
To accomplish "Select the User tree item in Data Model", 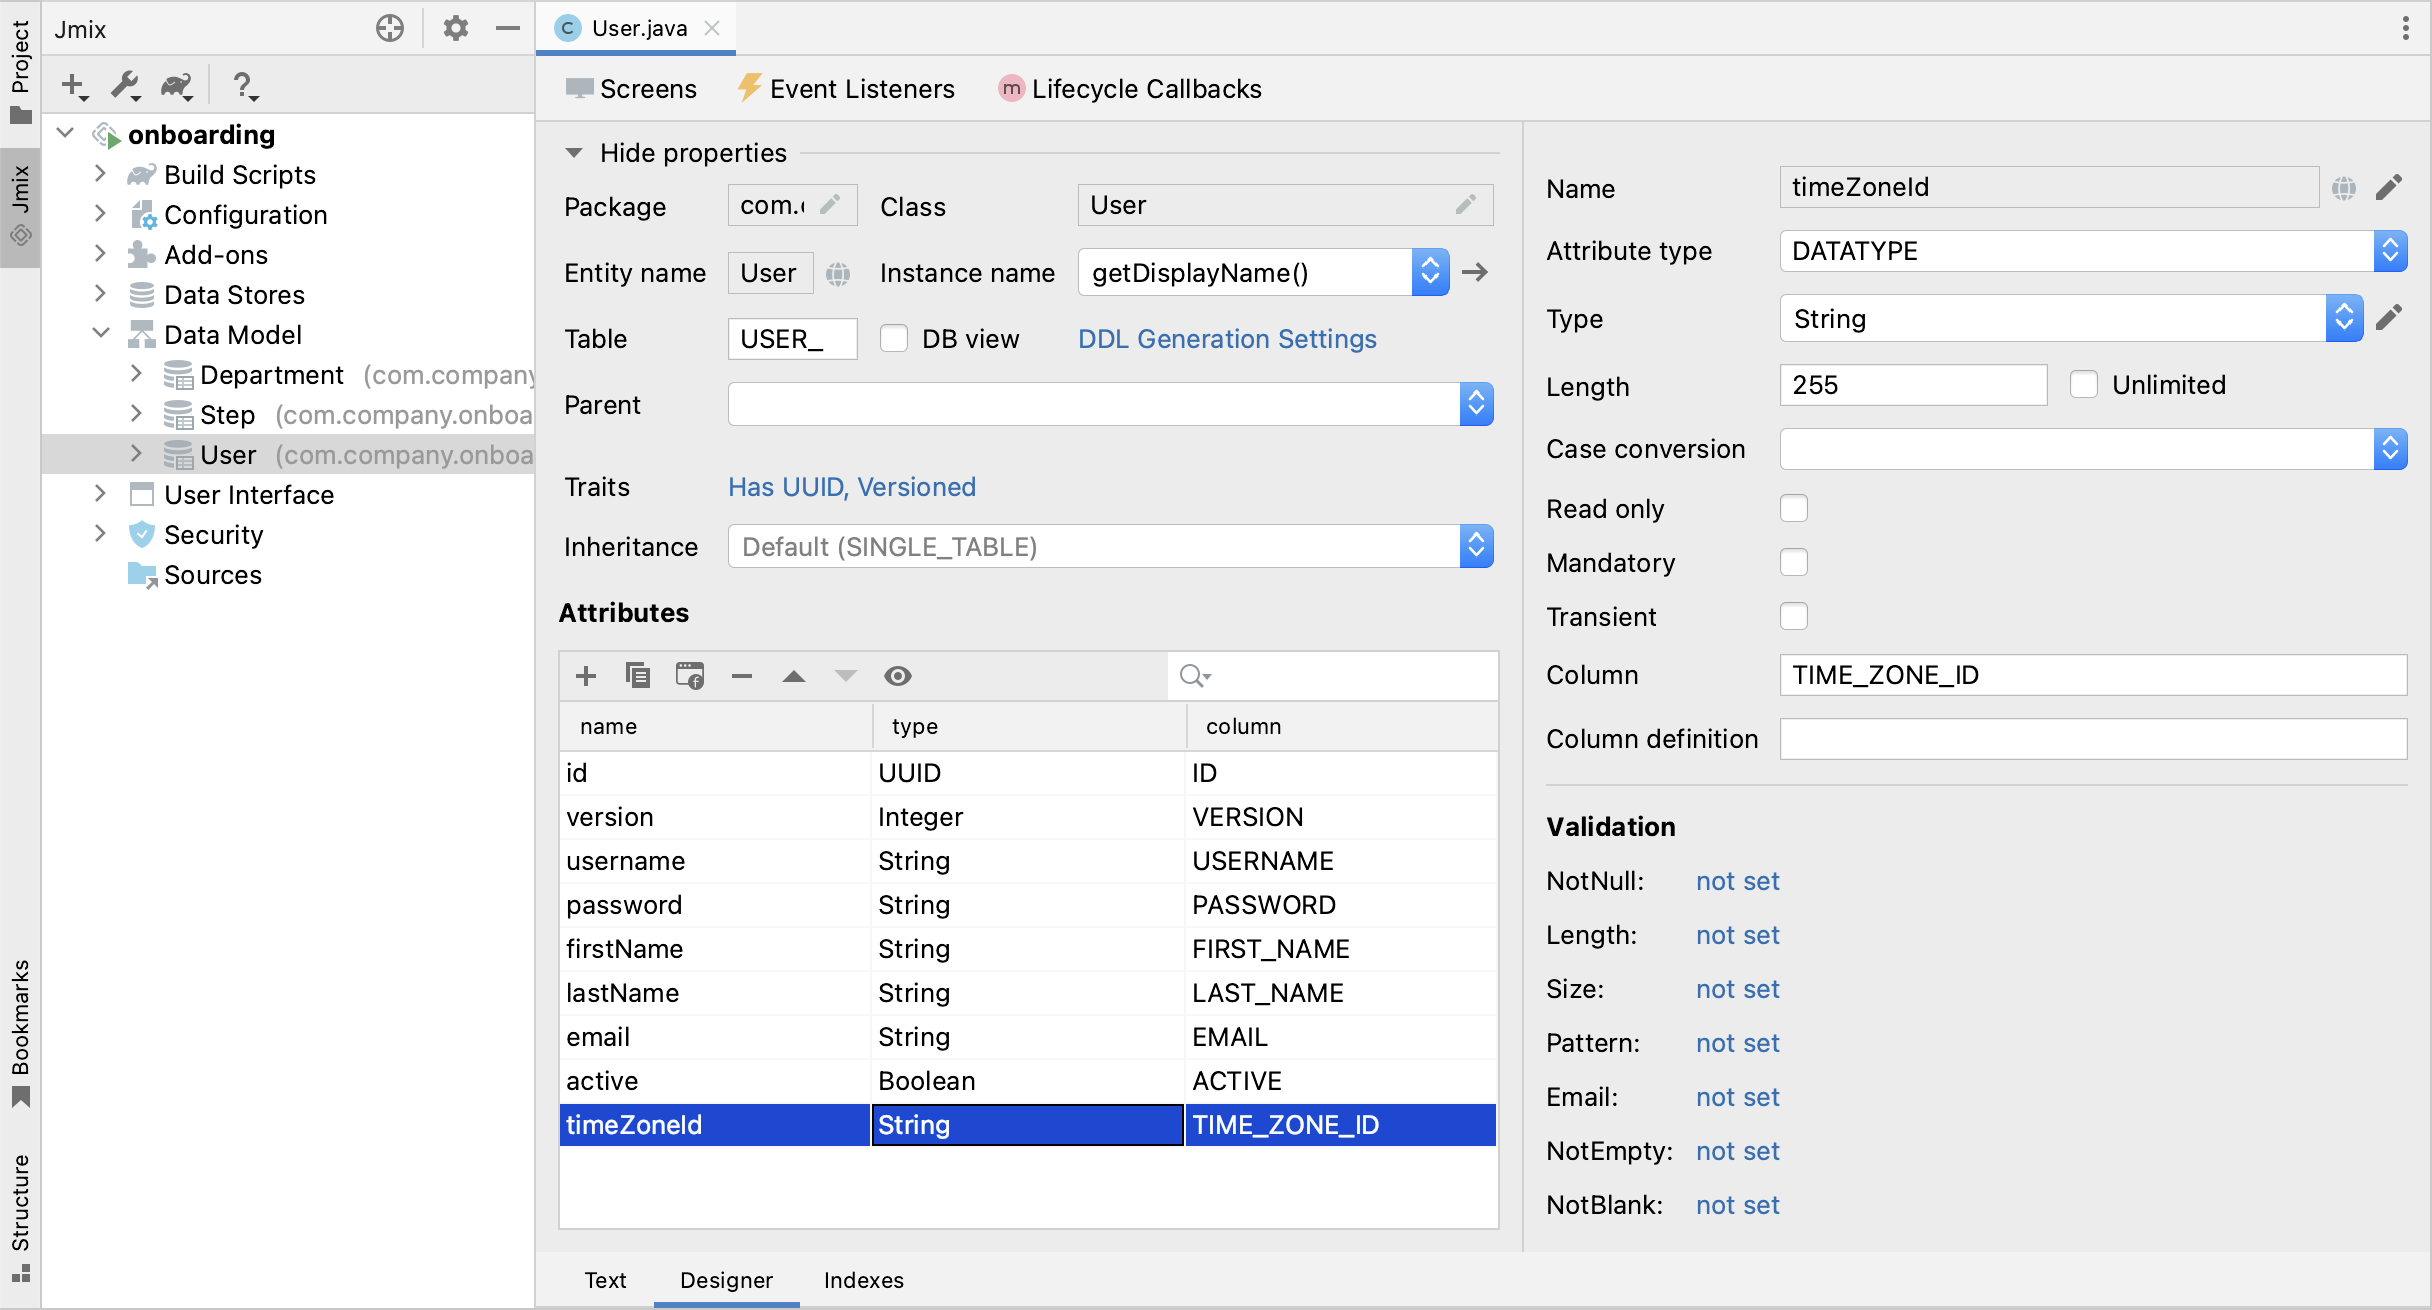I will (226, 455).
